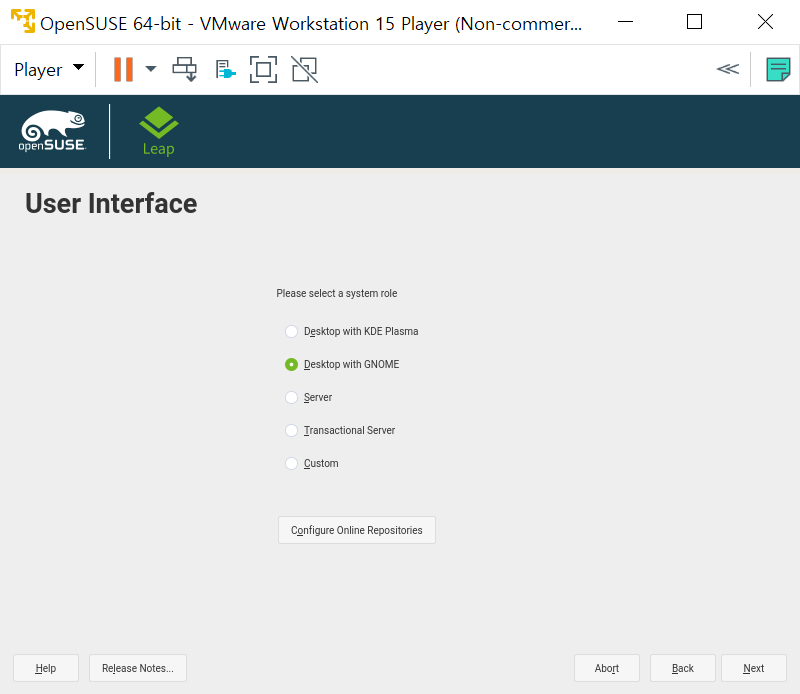Click 'Please select a system role' label
The image size is (800, 694).
tap(337, 293)
